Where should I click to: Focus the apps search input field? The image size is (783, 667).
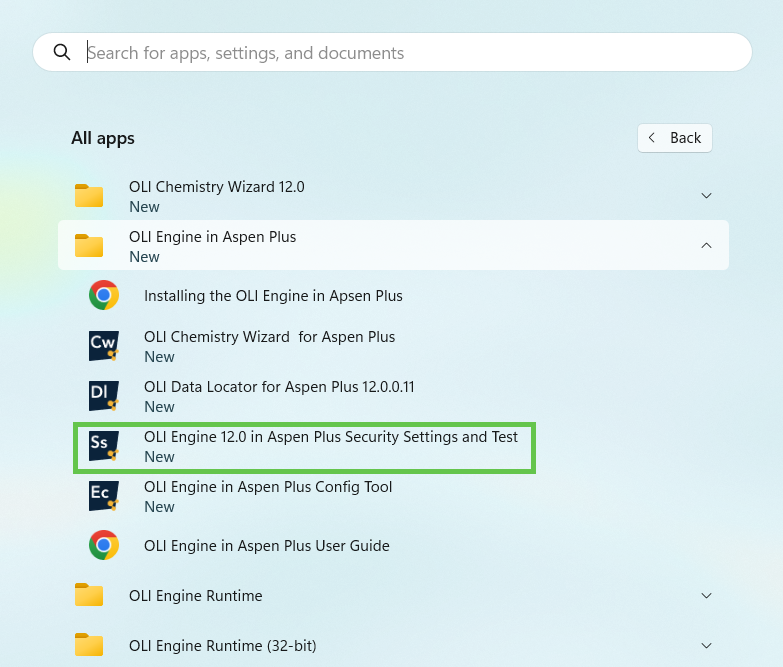[x=392, y=52]
